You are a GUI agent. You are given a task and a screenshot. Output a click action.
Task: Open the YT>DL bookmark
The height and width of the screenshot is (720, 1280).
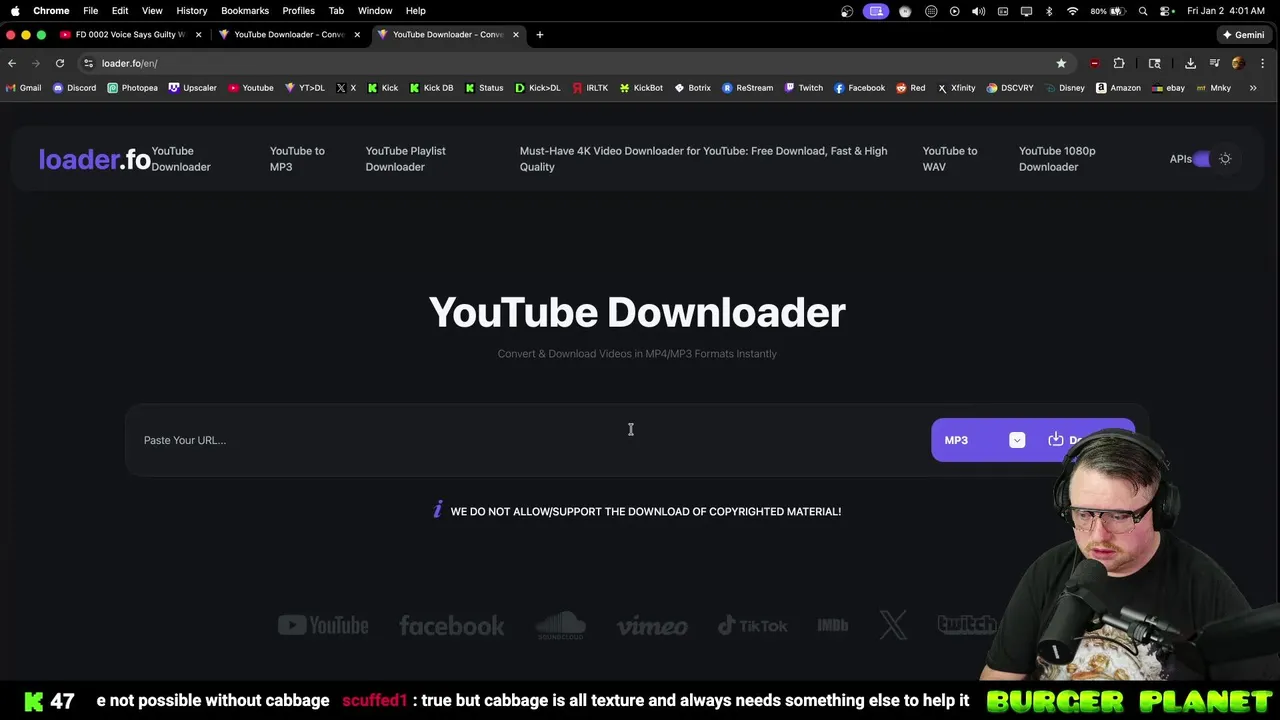[x=305, y=88]
